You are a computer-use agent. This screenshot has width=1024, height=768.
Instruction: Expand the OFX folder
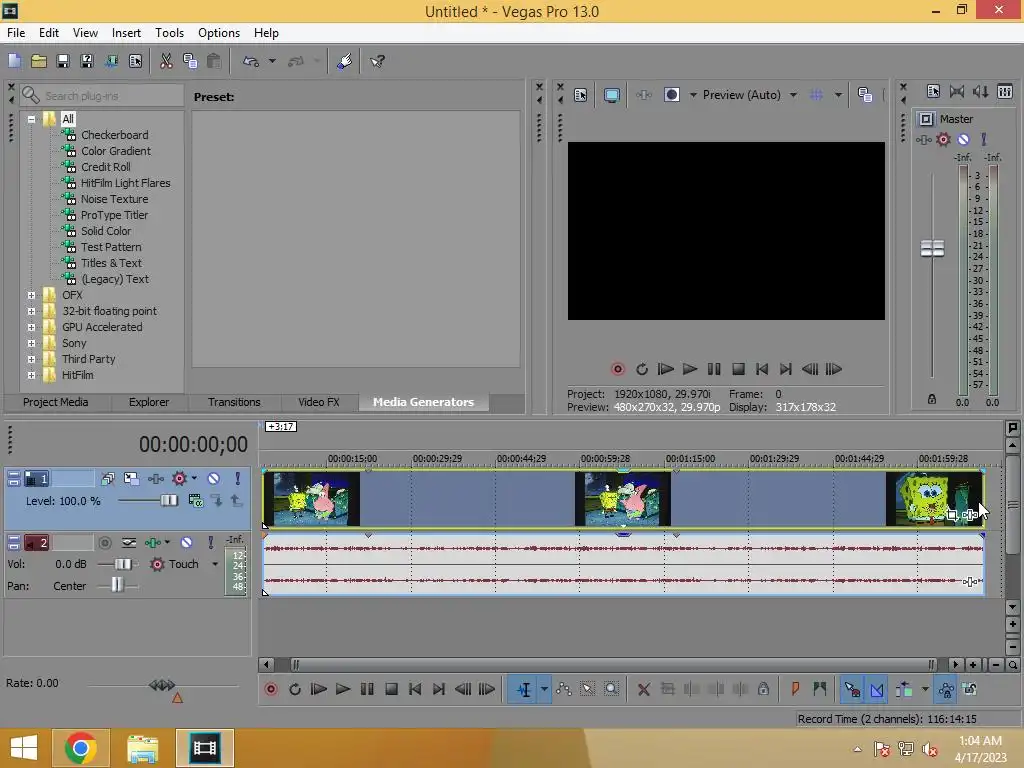(x=31, y=295)
